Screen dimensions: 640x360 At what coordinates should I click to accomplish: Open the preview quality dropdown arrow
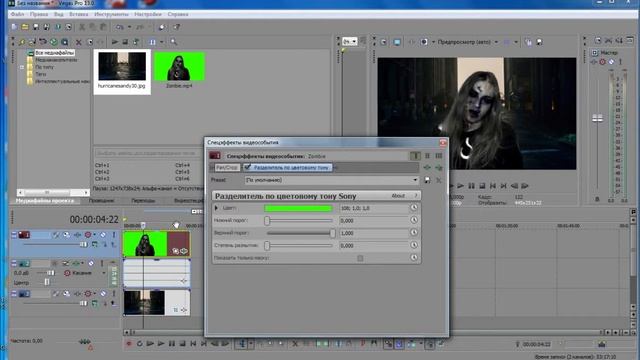coord(496,42)
